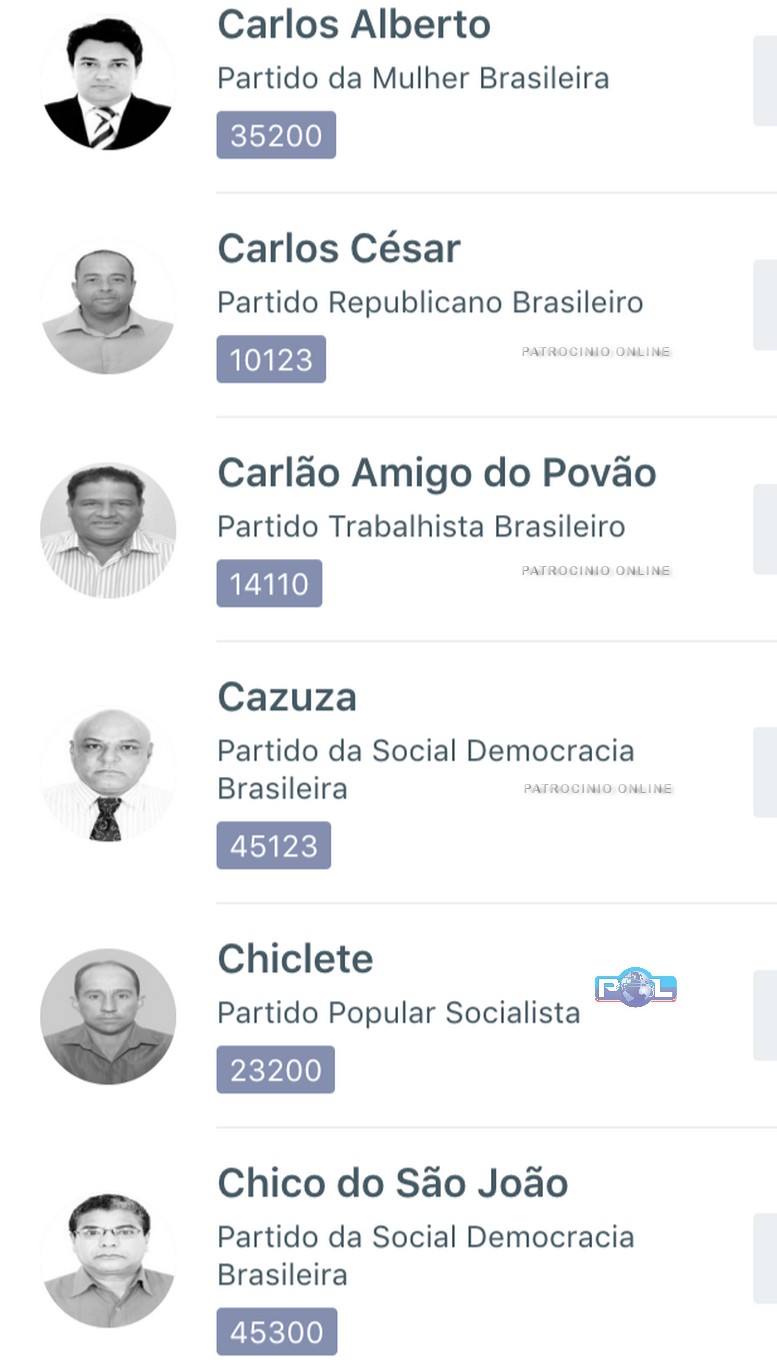Click Partido Popular Socialista party label

(399, 1012)
